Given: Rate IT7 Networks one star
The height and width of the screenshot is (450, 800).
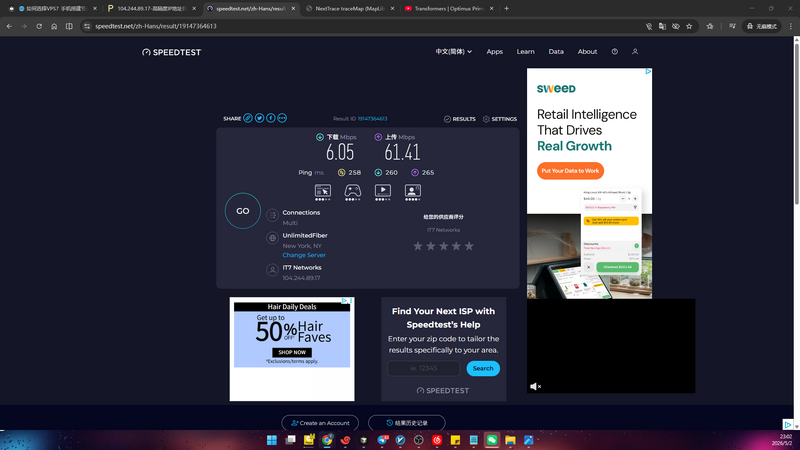Looking at the screenshot, I should [418, 246].
